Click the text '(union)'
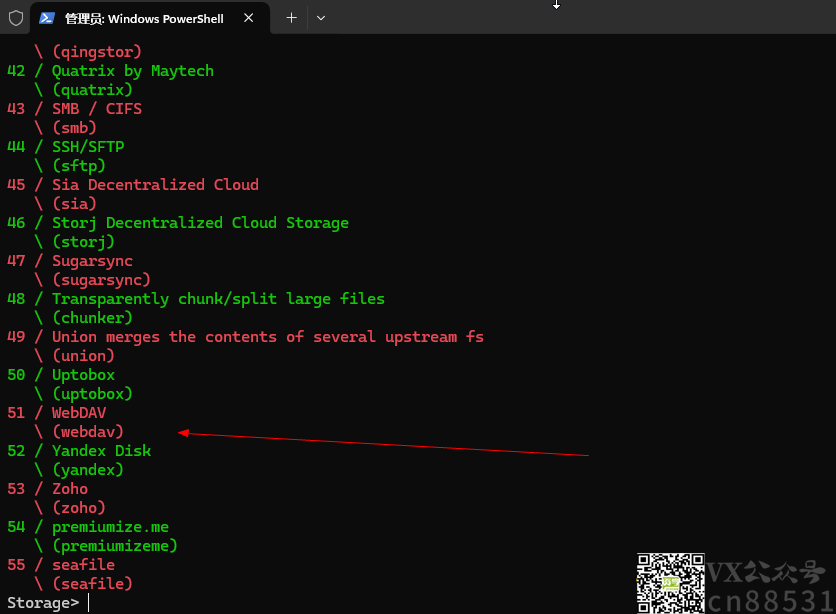 [83, 356]
